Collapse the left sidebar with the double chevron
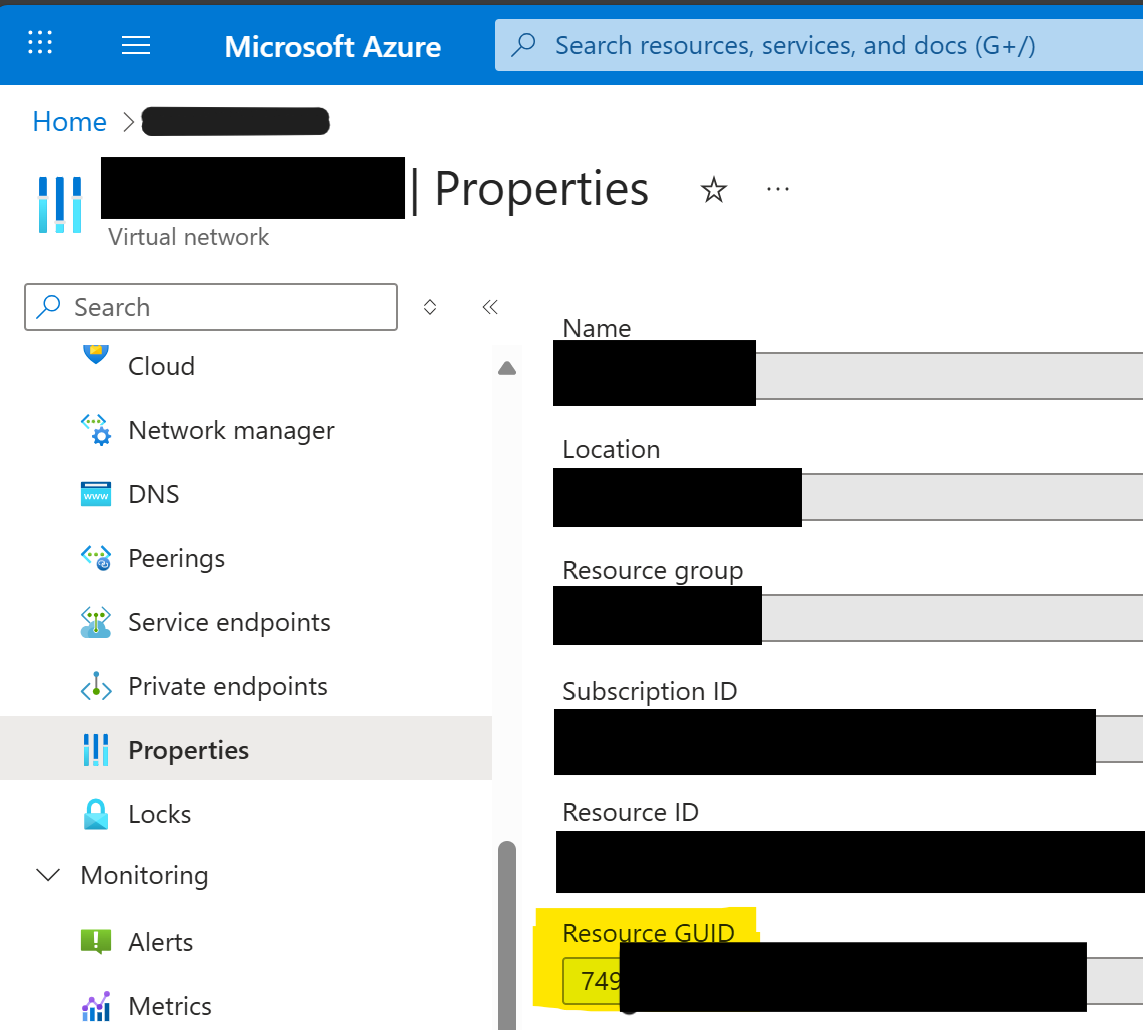 point(490,307)
